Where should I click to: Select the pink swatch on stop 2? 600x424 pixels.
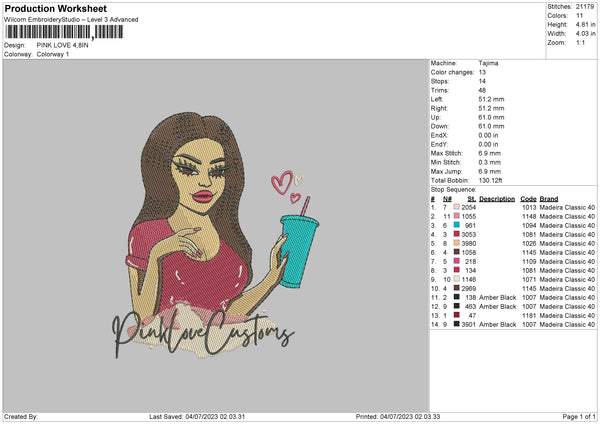click(x=457, y=216)
